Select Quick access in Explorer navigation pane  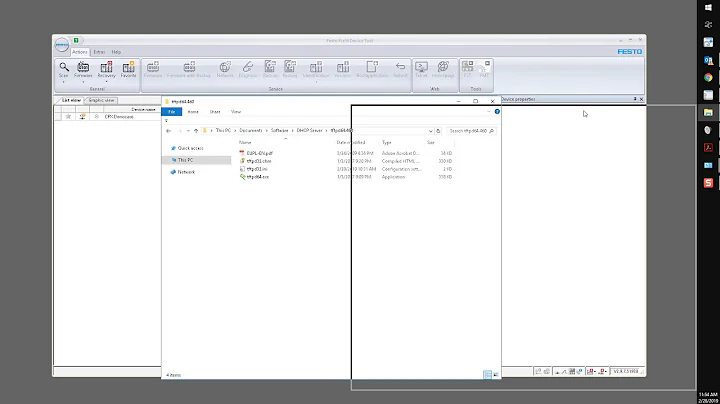click(x=191, y=148)
